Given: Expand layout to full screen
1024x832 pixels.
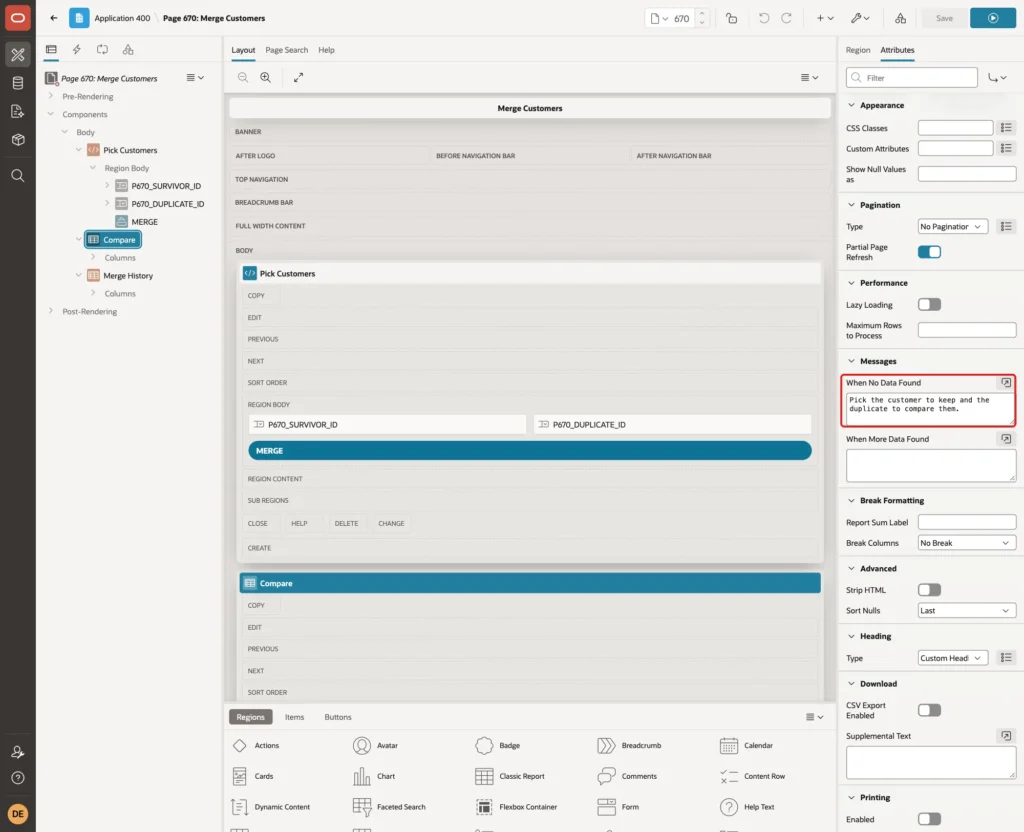Looking at the screenshot, I should click(x=298, y=78).
